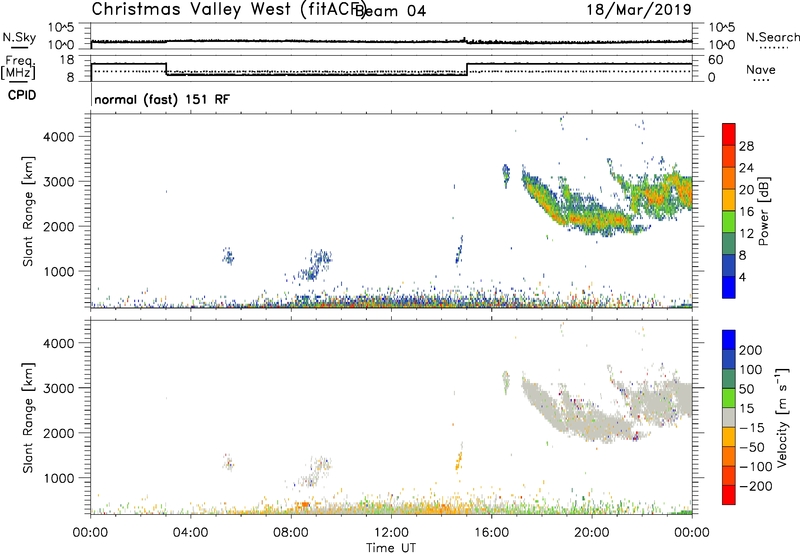This screenshot has height=554, width=800.
Task: Click '3000' on velocity panel range axis
Action: 59,388
